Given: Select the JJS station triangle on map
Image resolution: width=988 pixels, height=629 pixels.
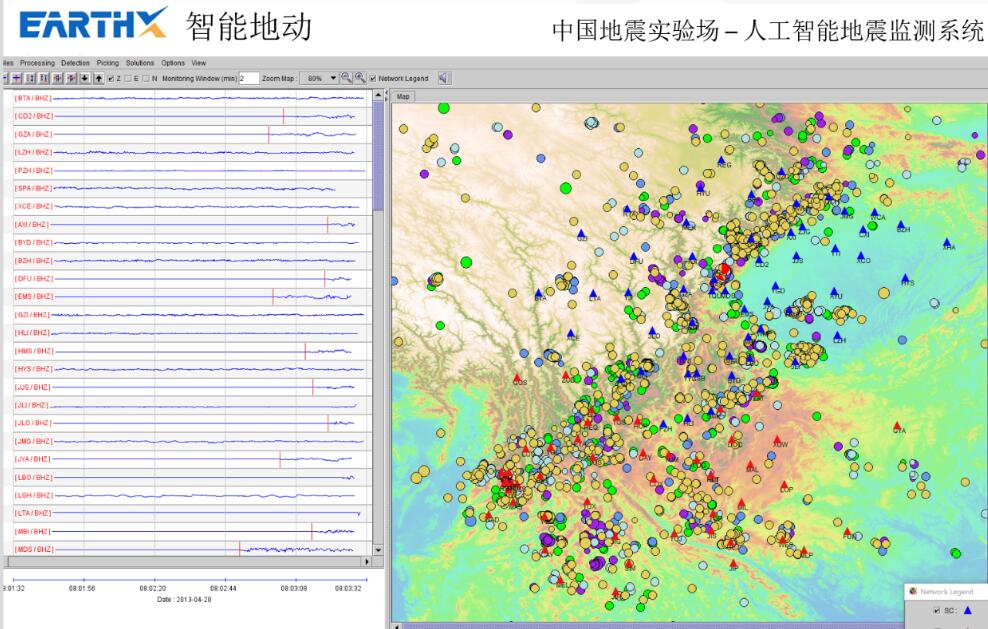Looking at the screenshot, I should point(796,256).
